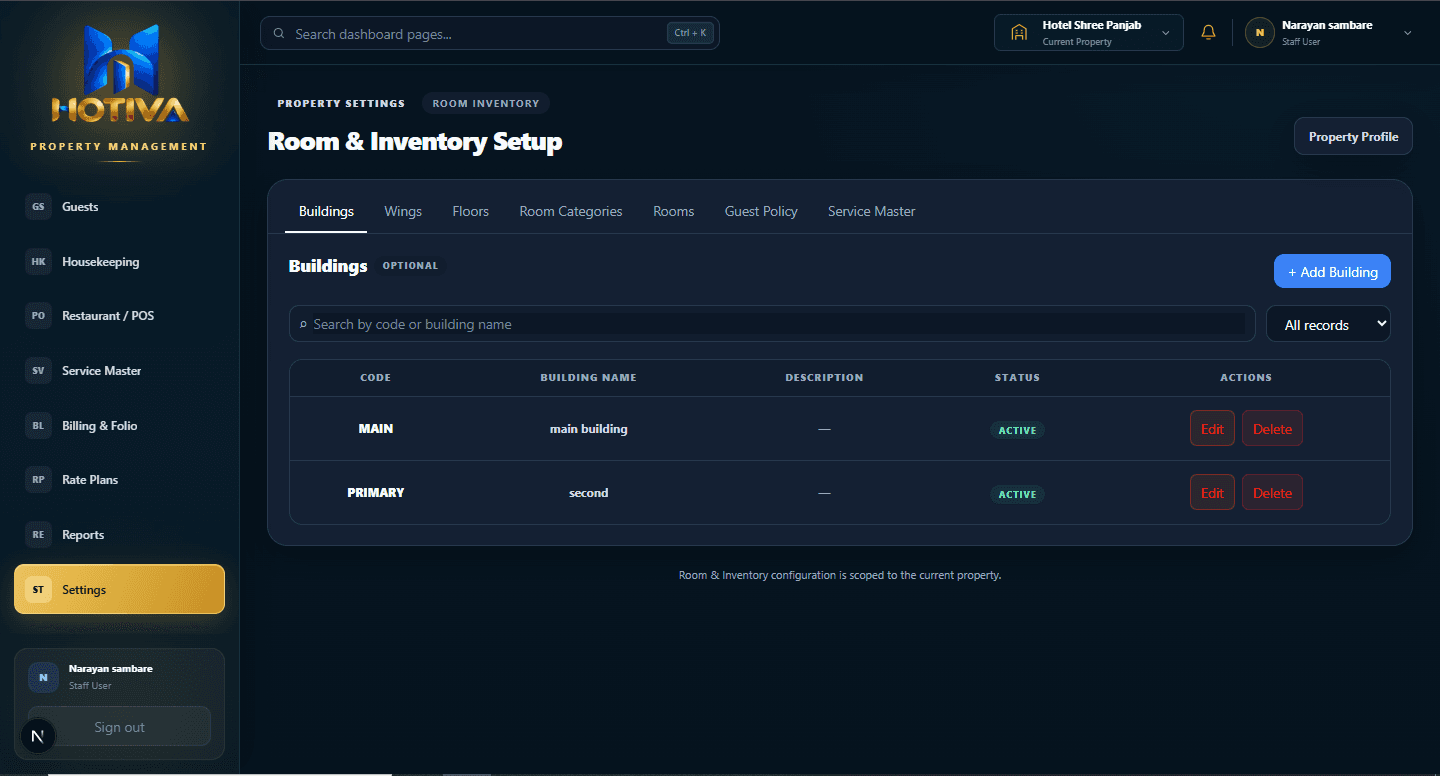Focus the Search by code or building name field

click(772, 324)
